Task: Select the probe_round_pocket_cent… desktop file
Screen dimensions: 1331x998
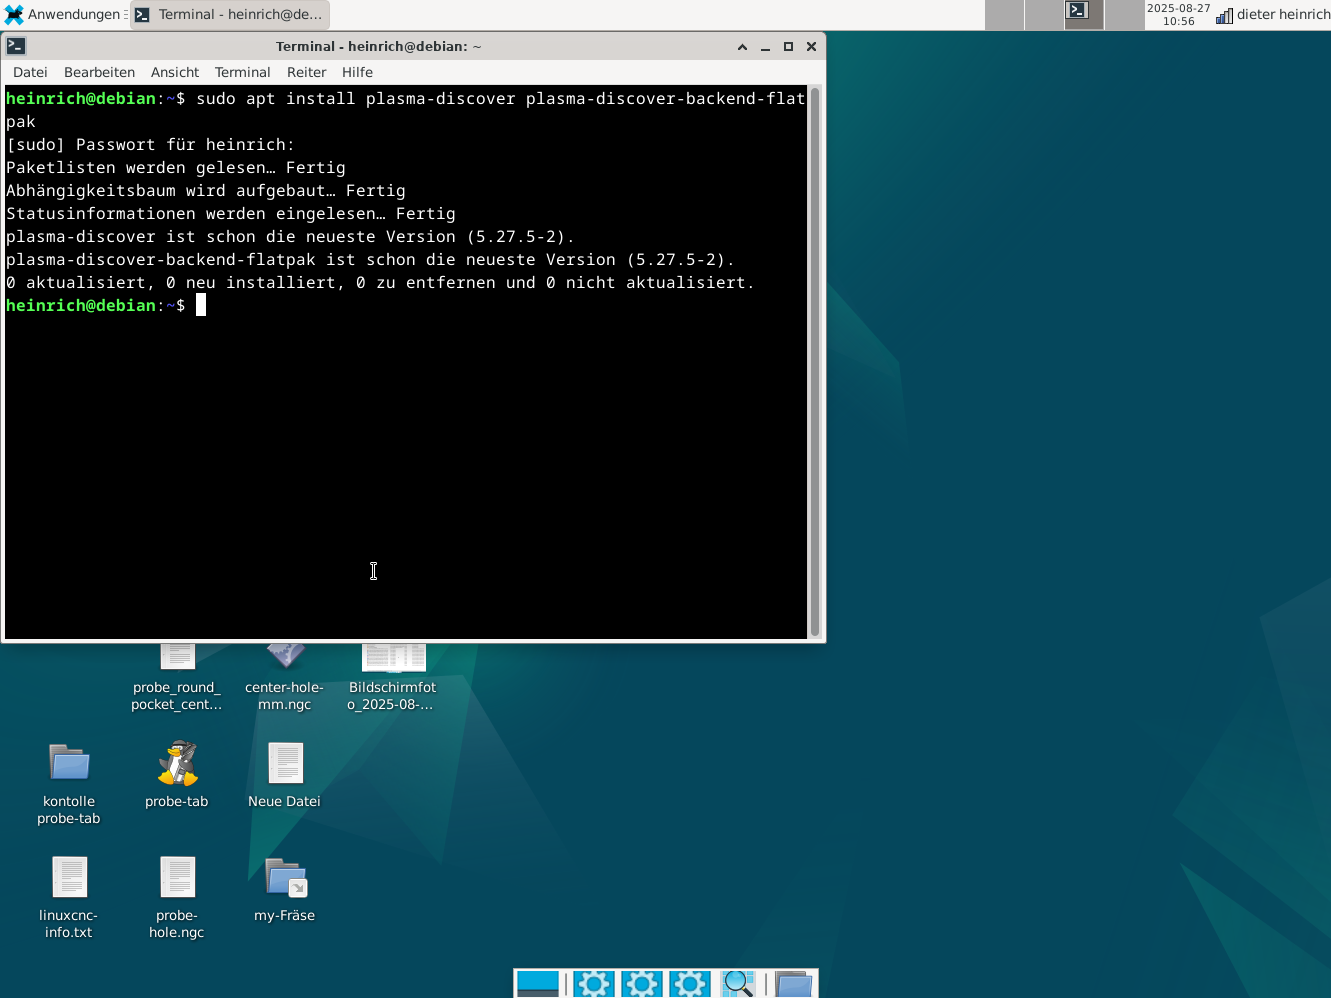Action: 177,677
